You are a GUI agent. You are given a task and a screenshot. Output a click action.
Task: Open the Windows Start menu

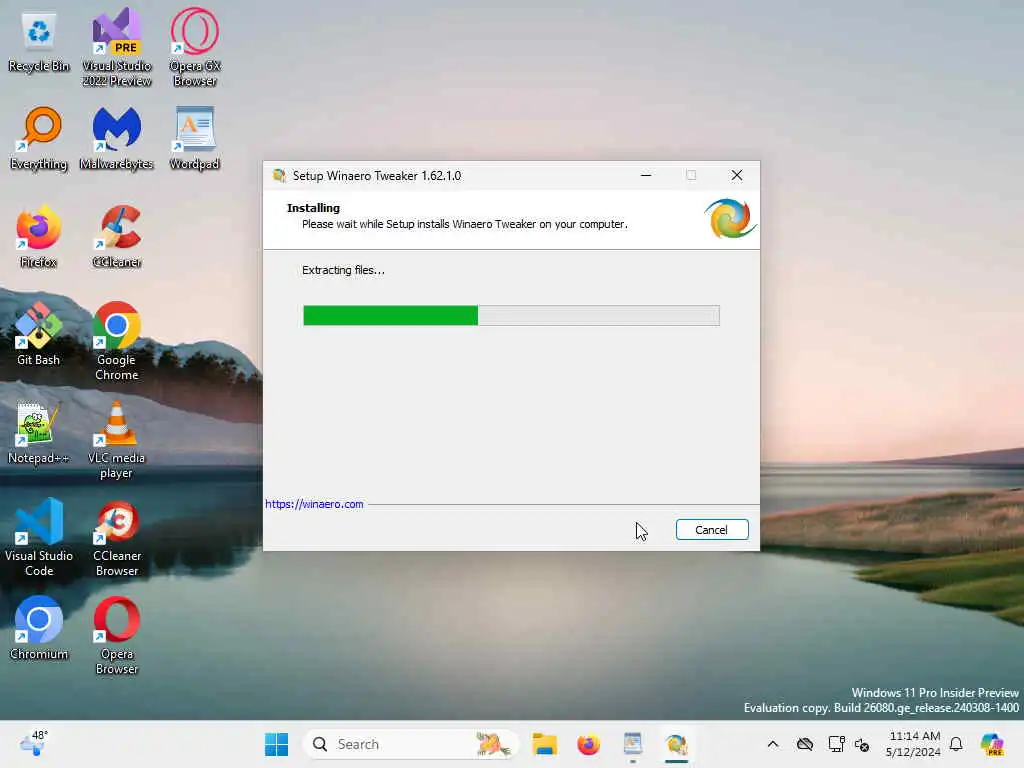click(276, 744)
